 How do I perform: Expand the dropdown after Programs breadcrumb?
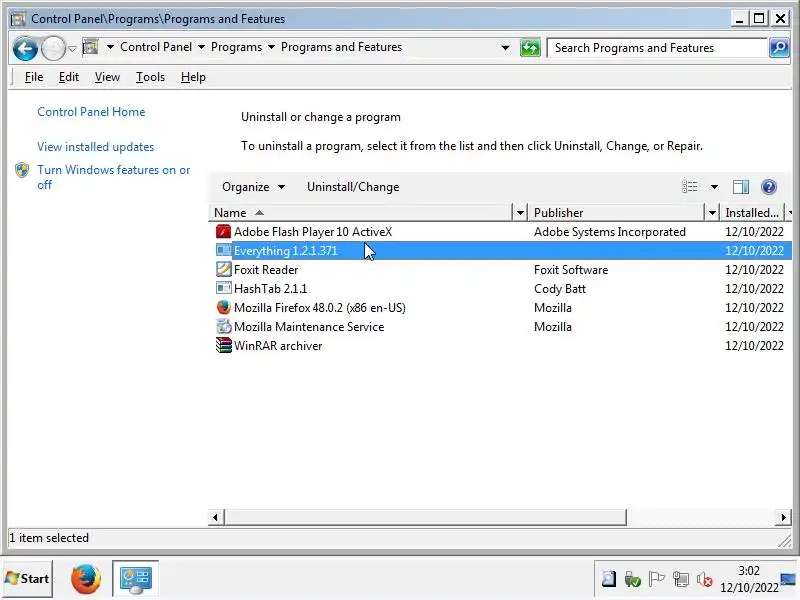click(271, 47)
